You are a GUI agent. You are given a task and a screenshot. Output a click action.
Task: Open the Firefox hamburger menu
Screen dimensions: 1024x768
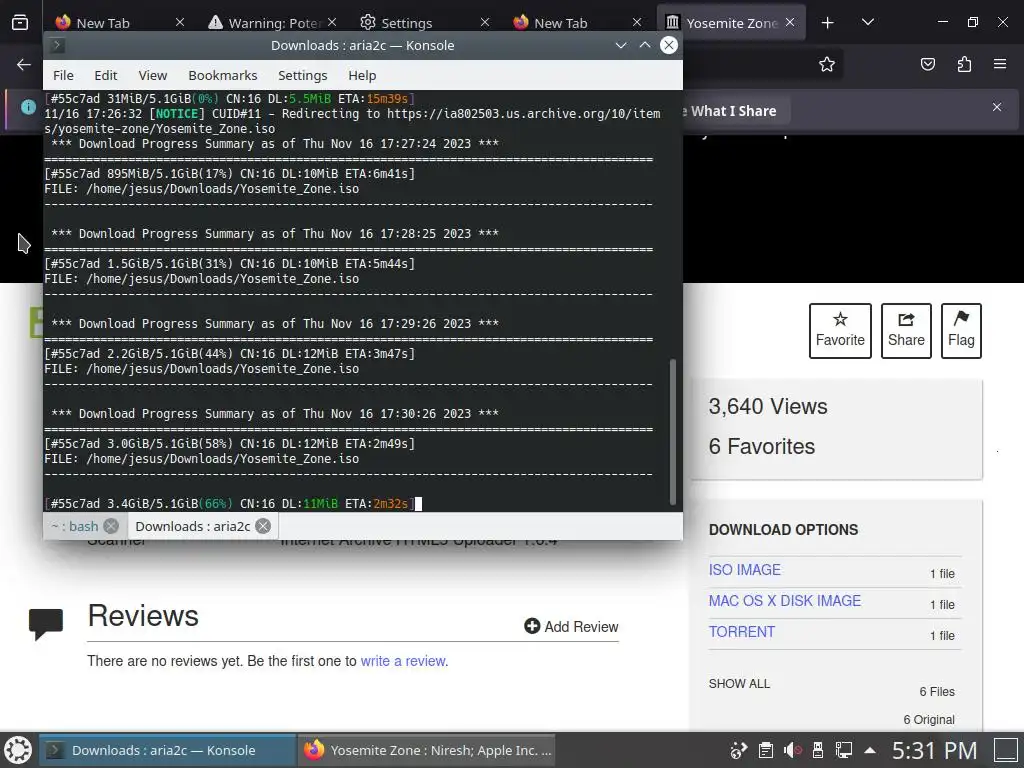(x=1000, y=64)
